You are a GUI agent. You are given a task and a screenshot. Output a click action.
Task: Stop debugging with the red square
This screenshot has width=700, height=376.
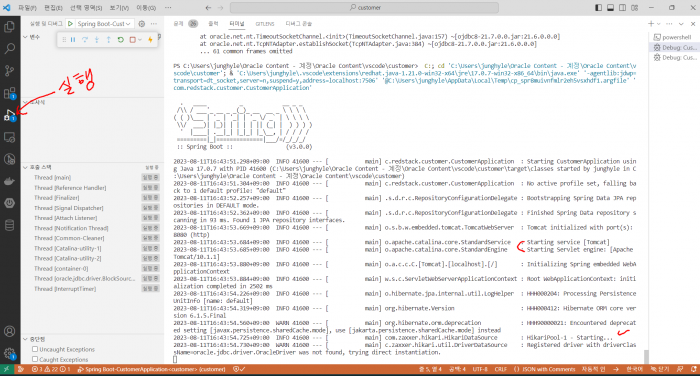[132, 40]
